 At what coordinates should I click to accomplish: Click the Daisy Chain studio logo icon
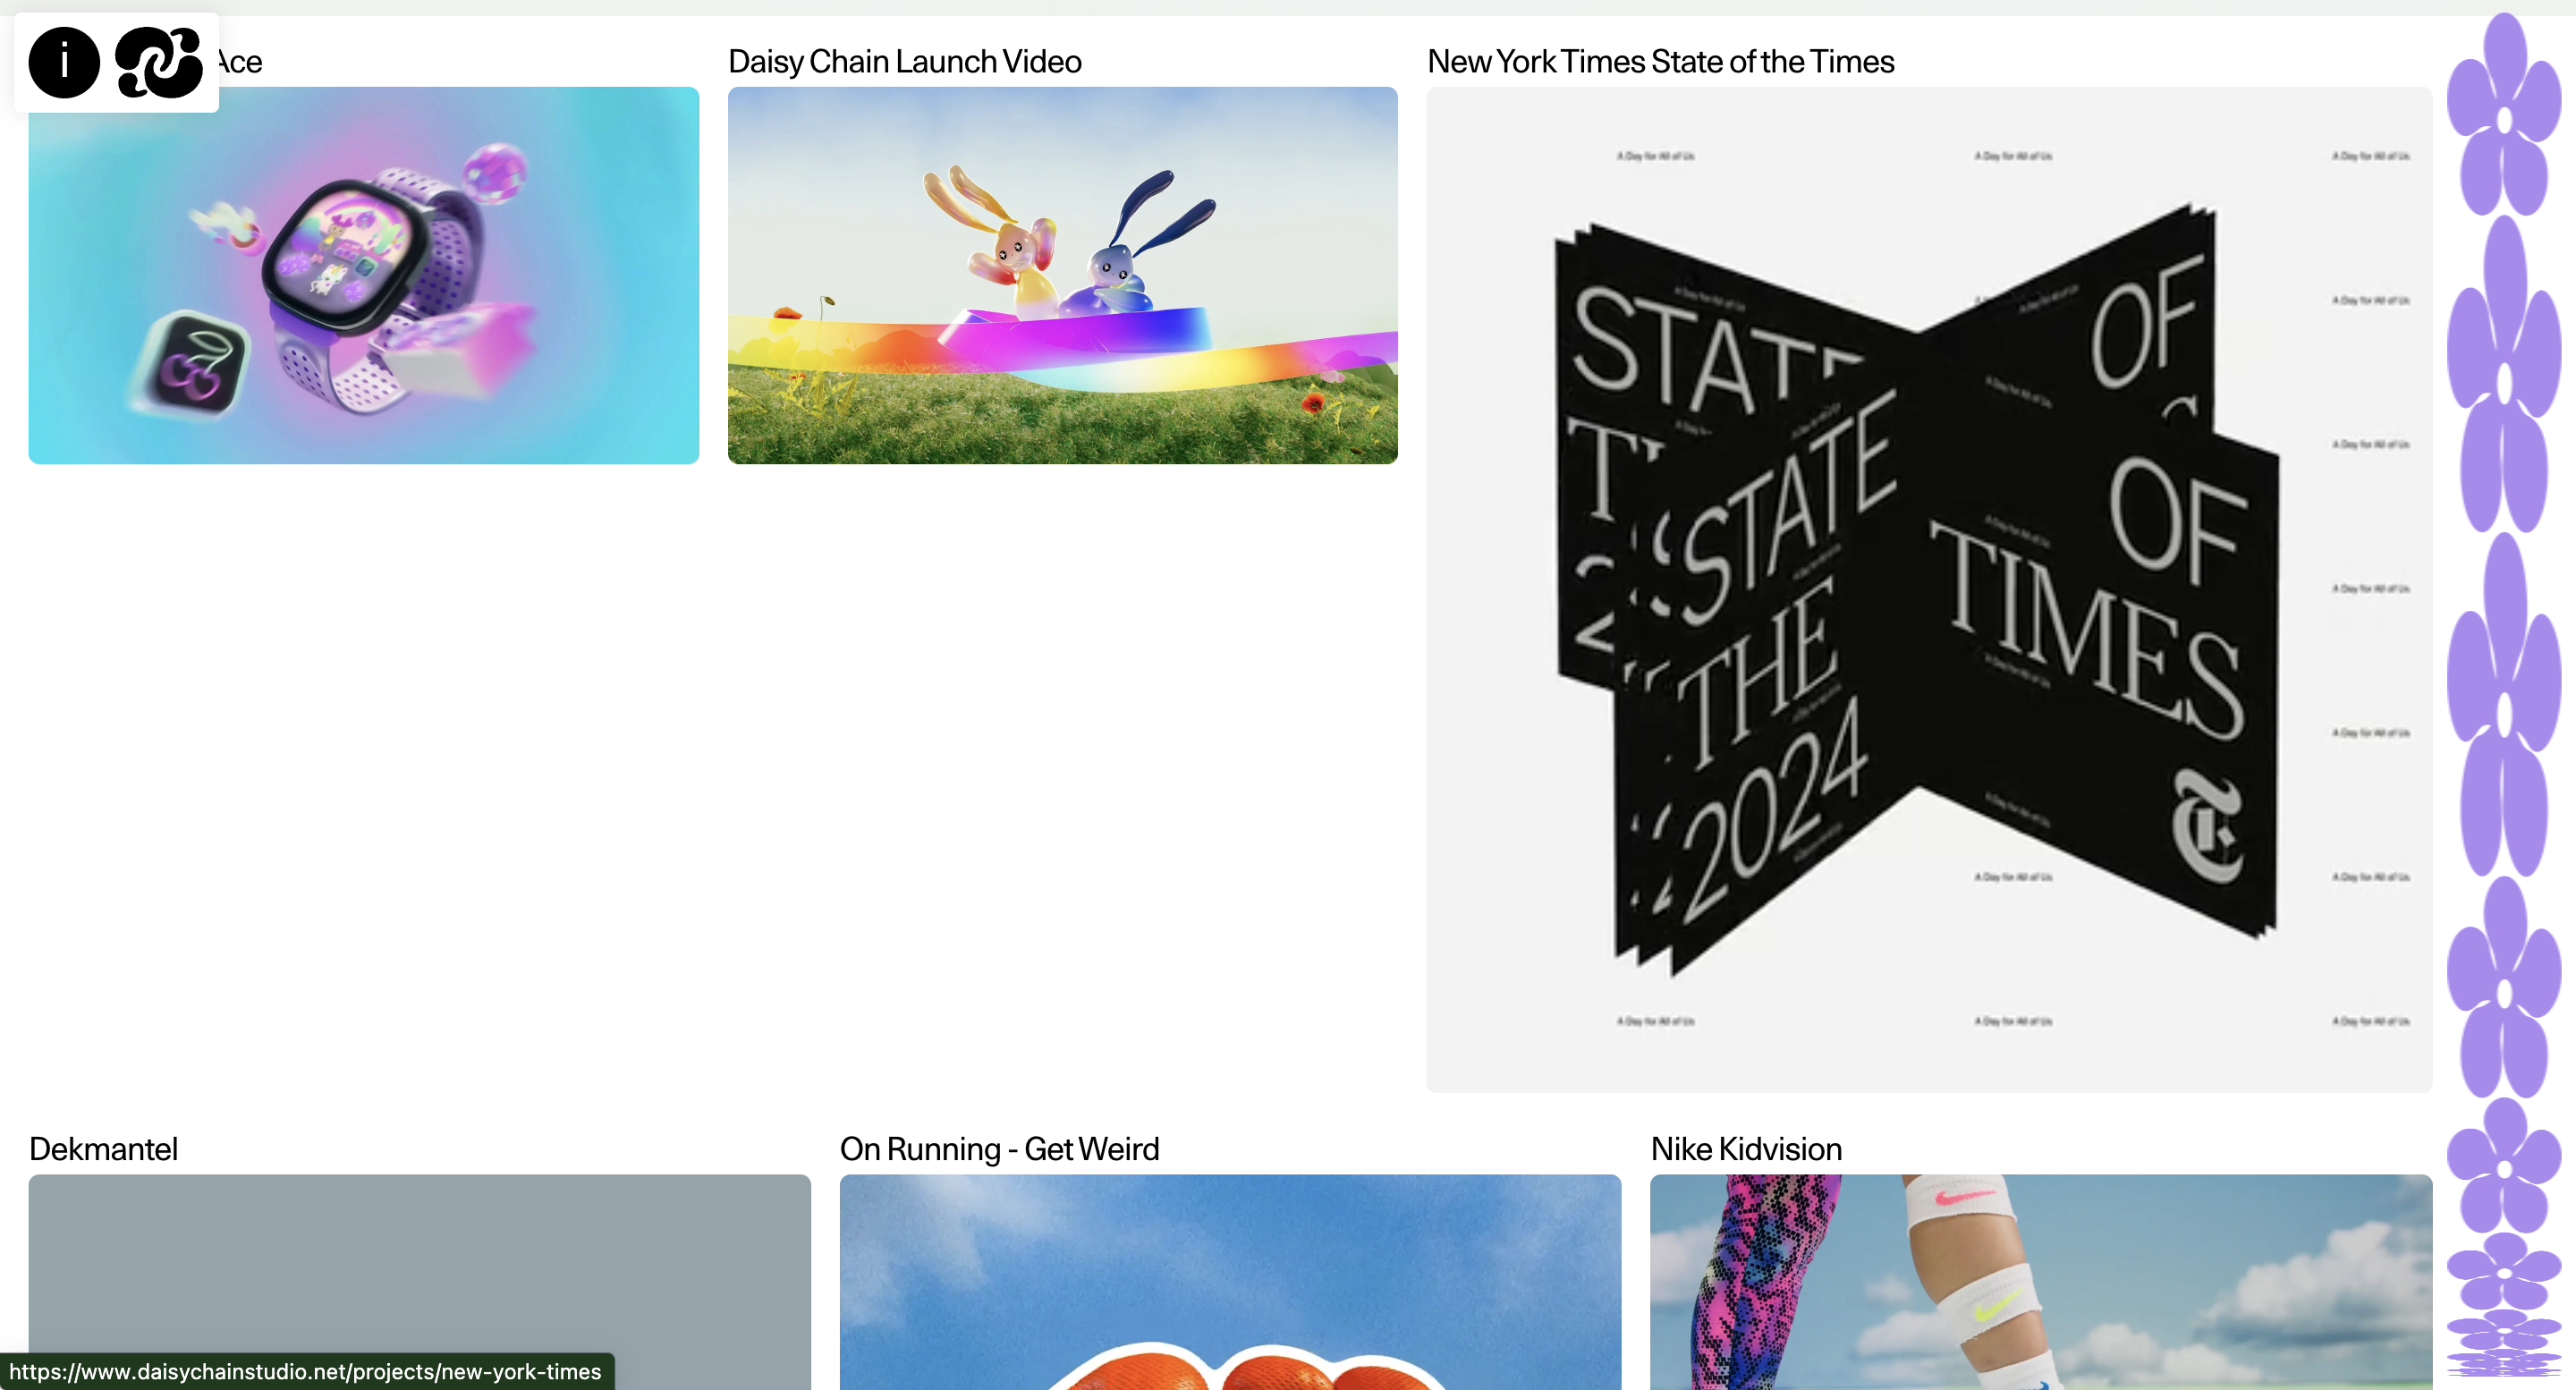click(x=159, y=62)
